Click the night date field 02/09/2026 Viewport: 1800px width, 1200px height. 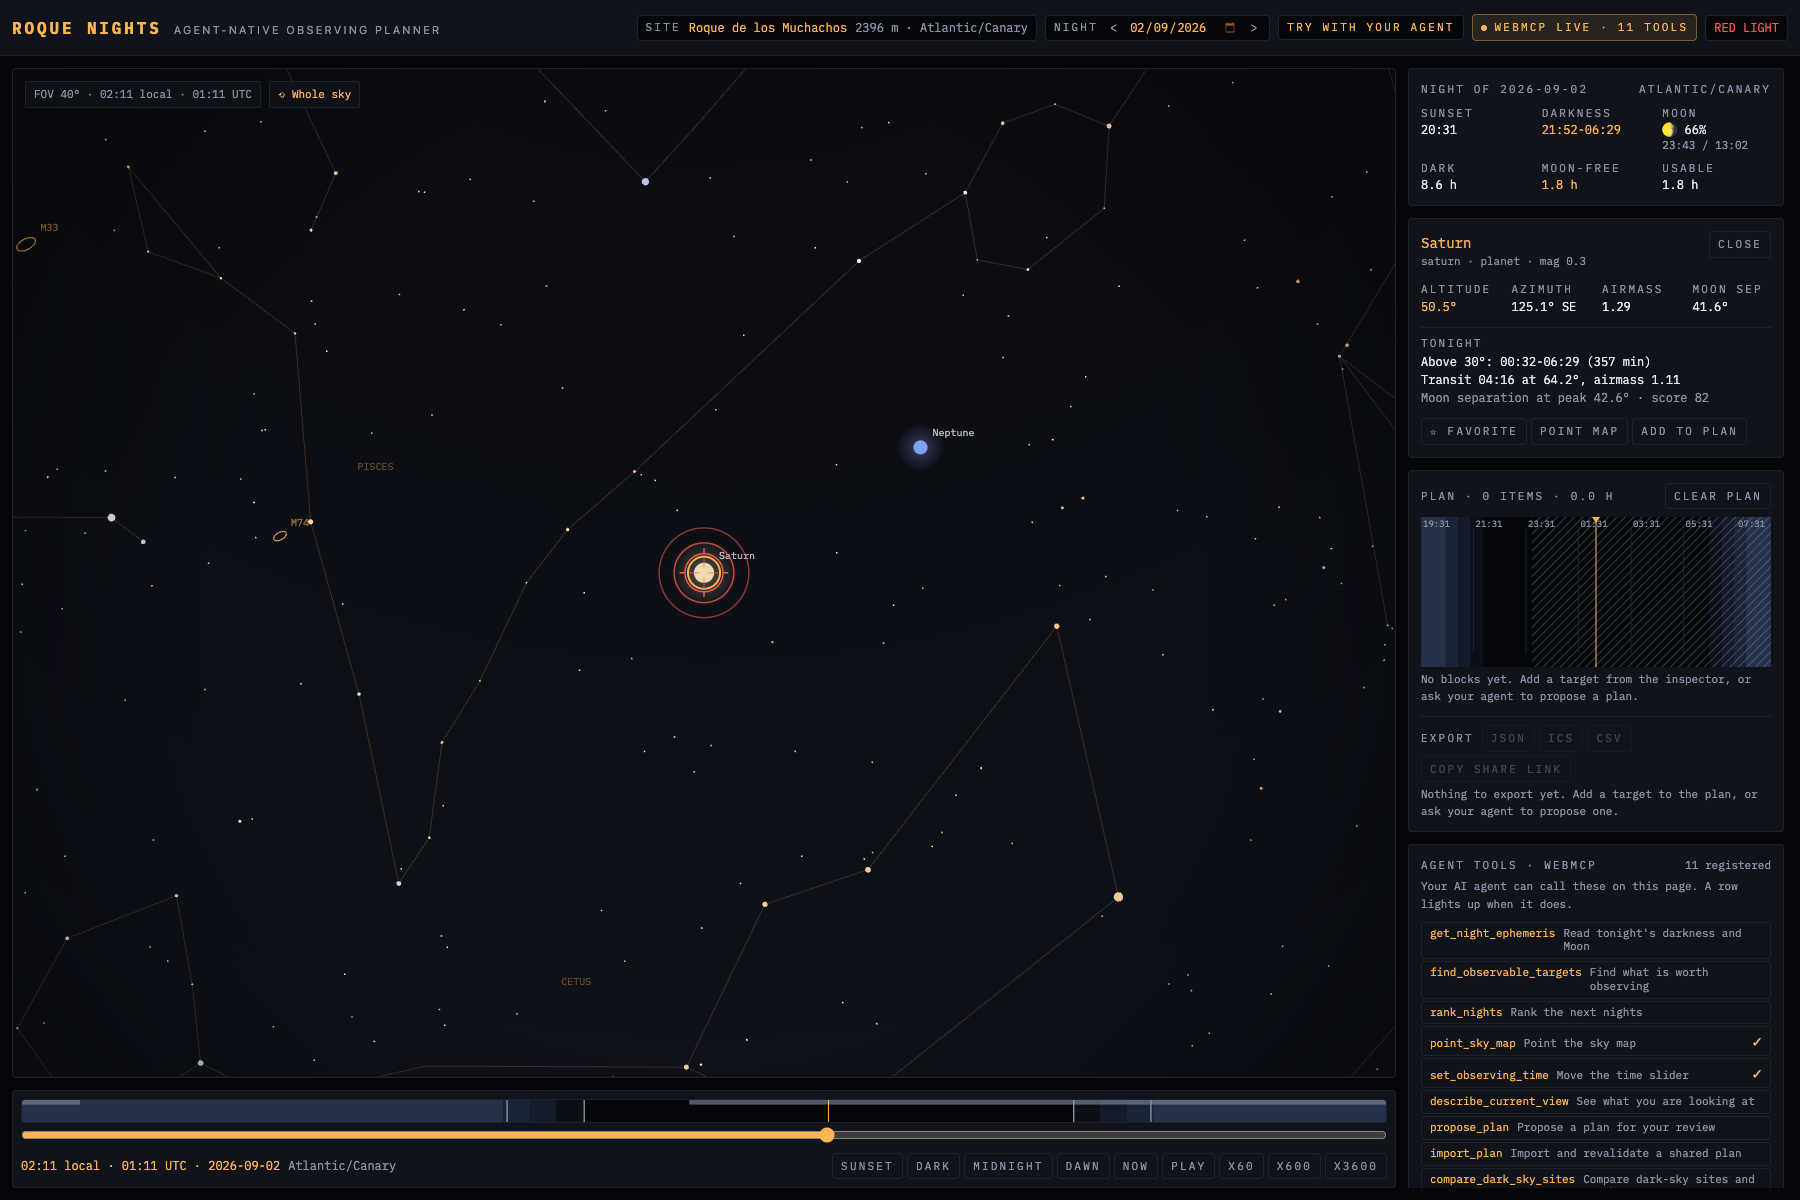tap(1167, 28)
